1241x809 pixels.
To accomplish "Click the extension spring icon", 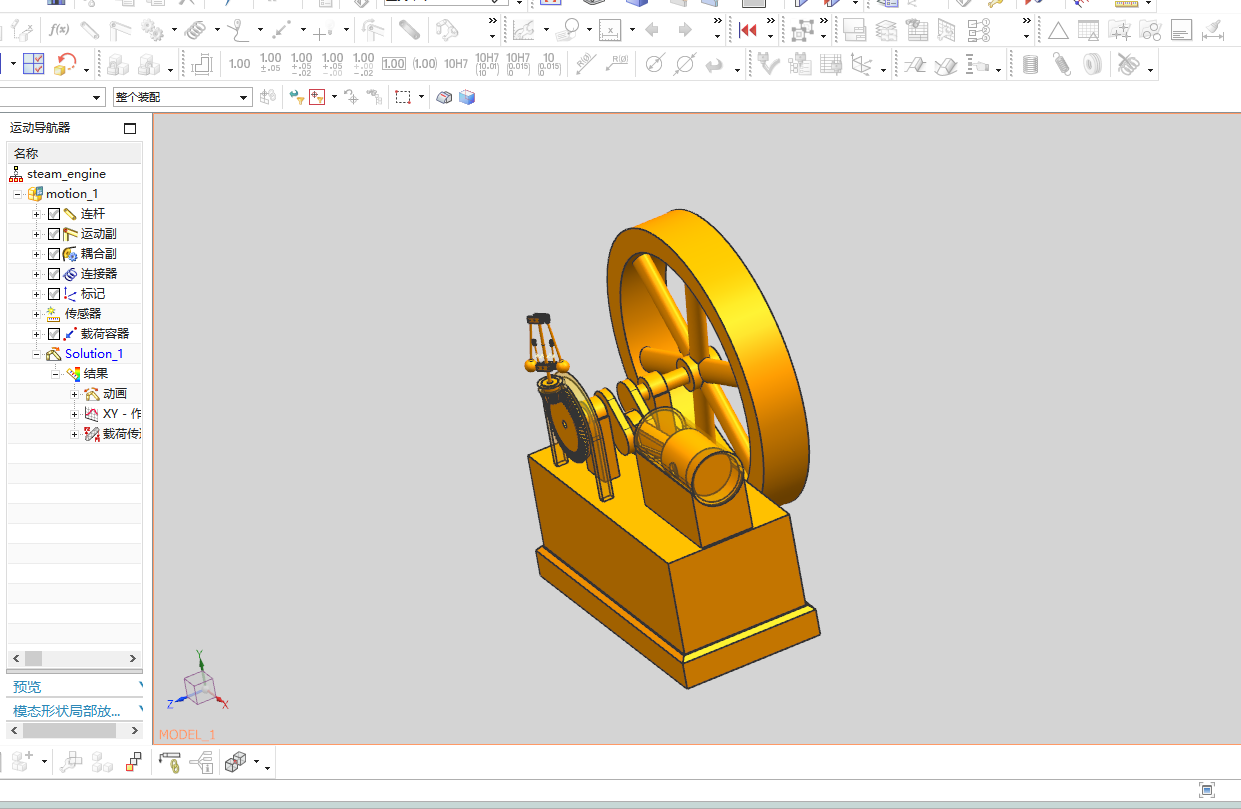I will 1062,65.
